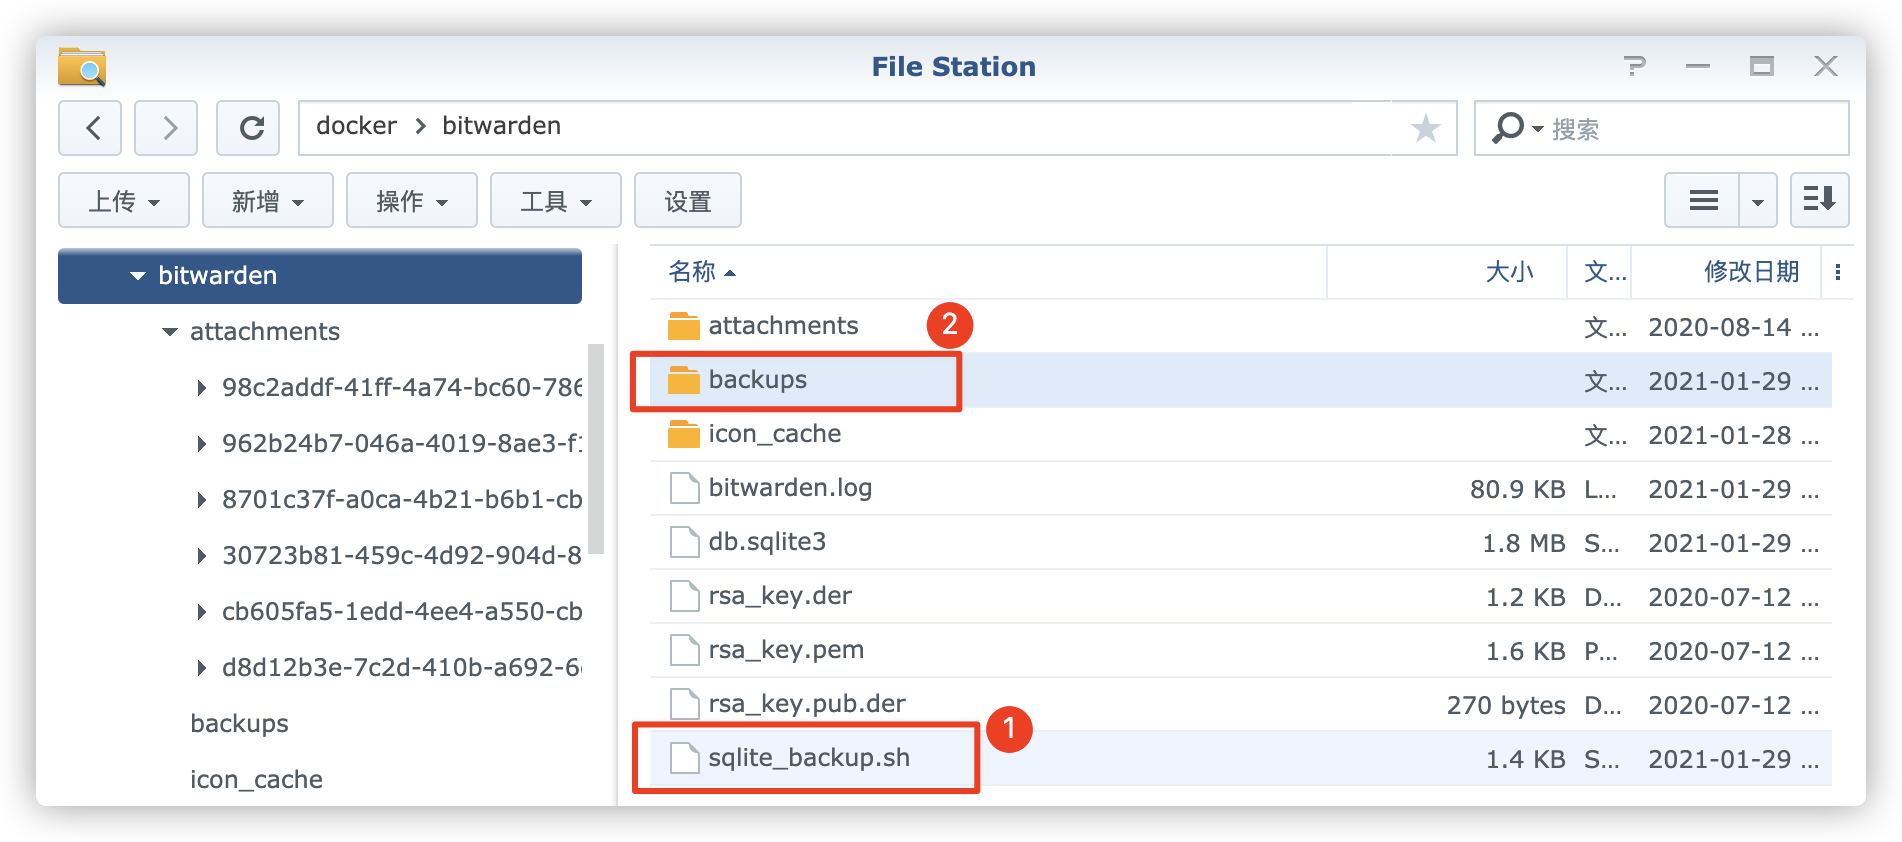1902x842 pixels.
Task: Open 设置 settings
Action: click(688, 200)
